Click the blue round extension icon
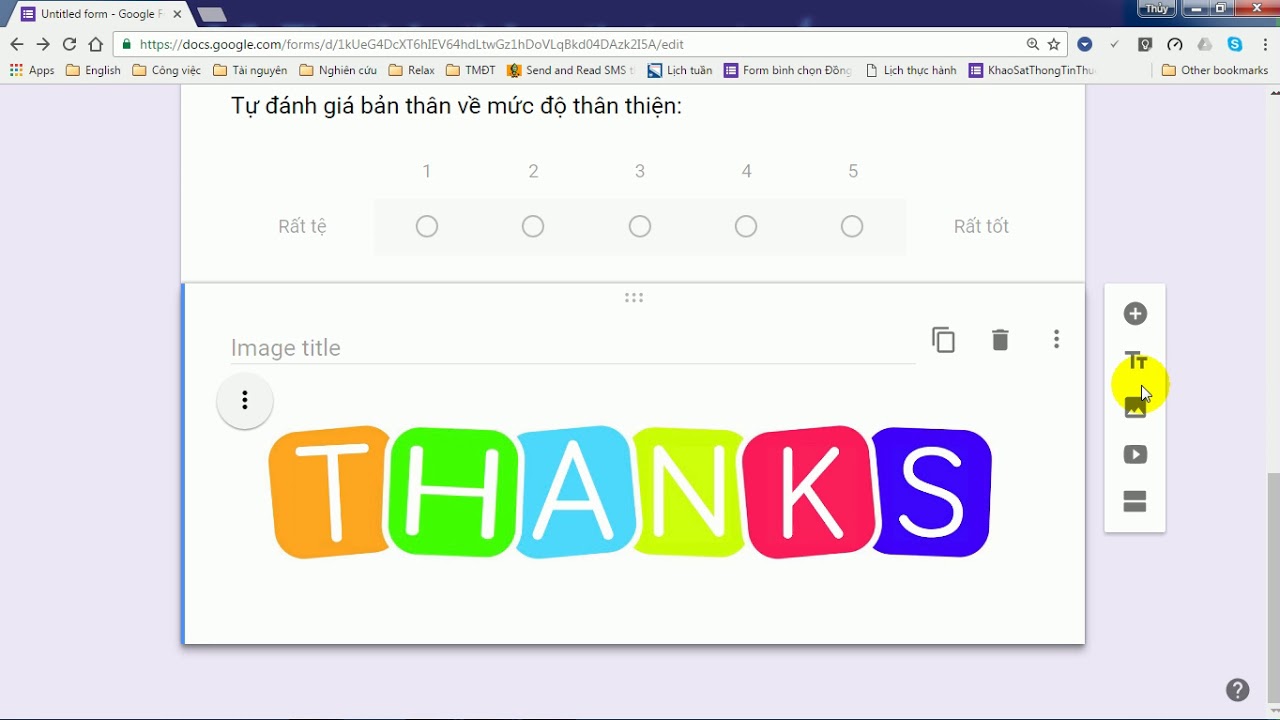The width and height of the screenshot is (1280, 720). click(x=1085, y=44)
